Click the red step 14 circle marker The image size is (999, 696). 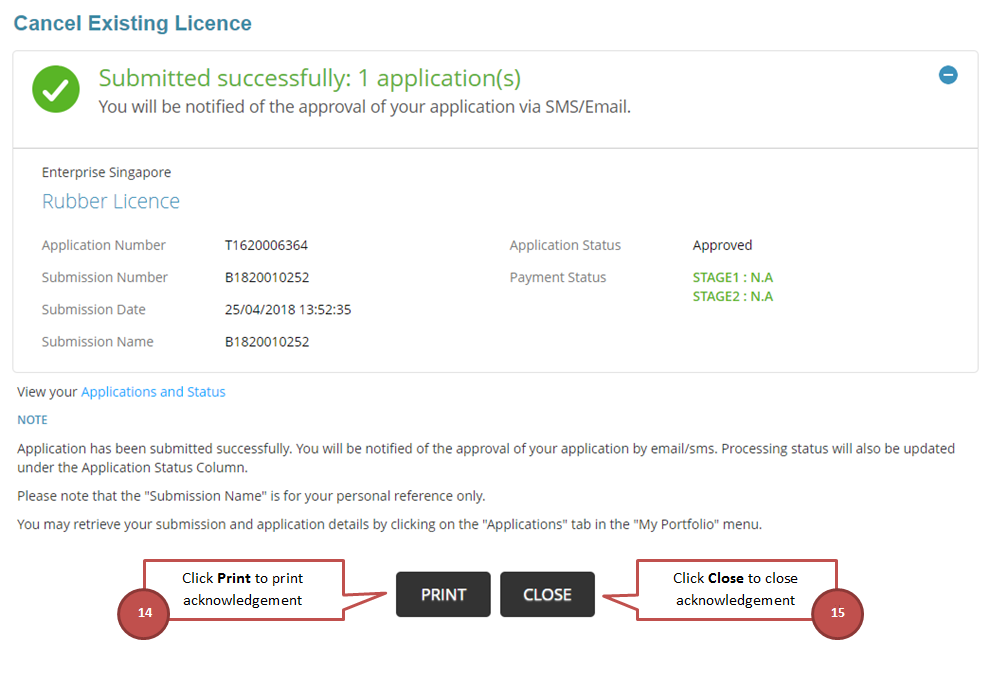(x=144, y=612)
